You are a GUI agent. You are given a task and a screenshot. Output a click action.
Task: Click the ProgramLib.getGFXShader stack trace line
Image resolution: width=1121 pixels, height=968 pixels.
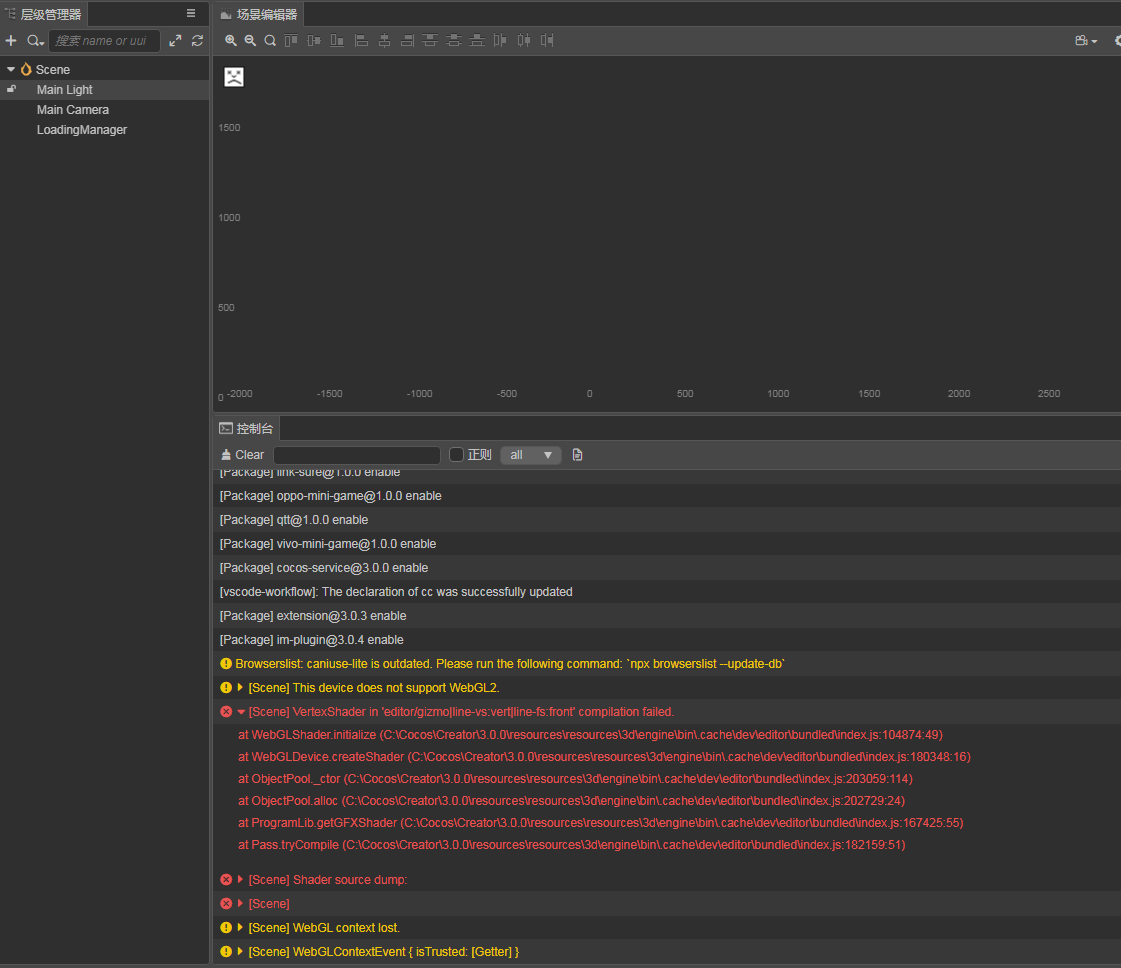pos(601,823)
